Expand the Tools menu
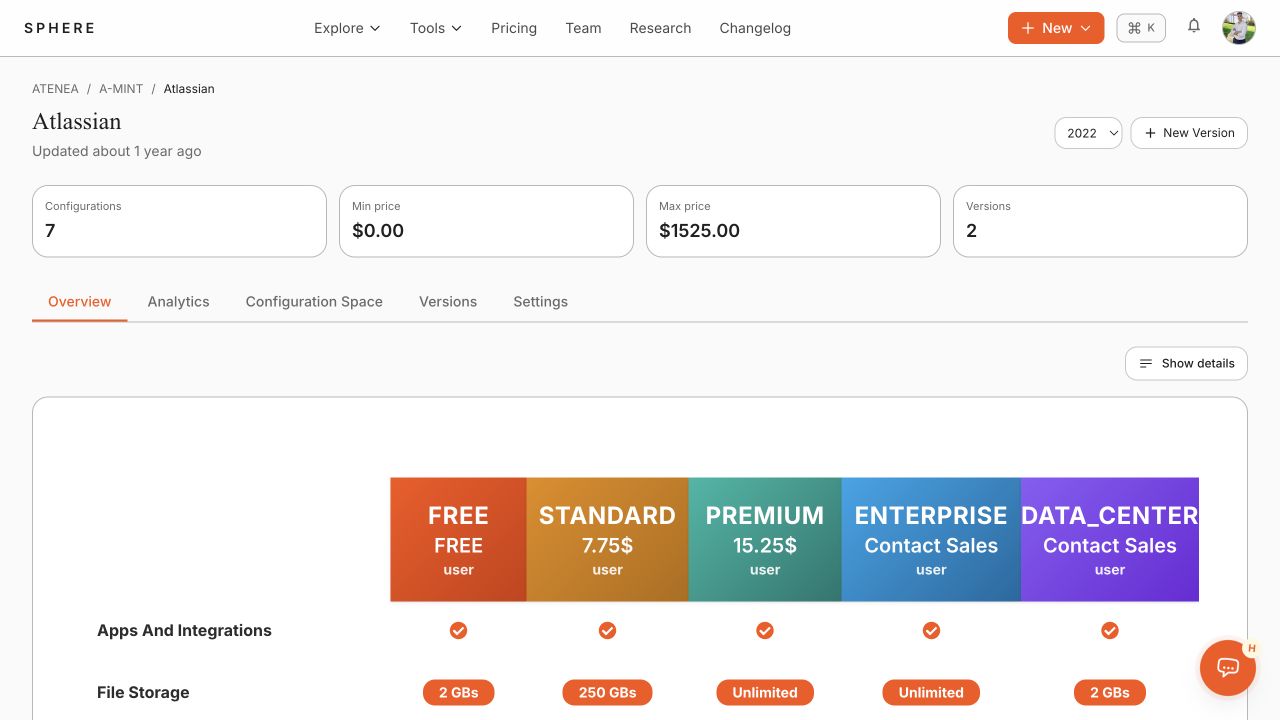 436,28
